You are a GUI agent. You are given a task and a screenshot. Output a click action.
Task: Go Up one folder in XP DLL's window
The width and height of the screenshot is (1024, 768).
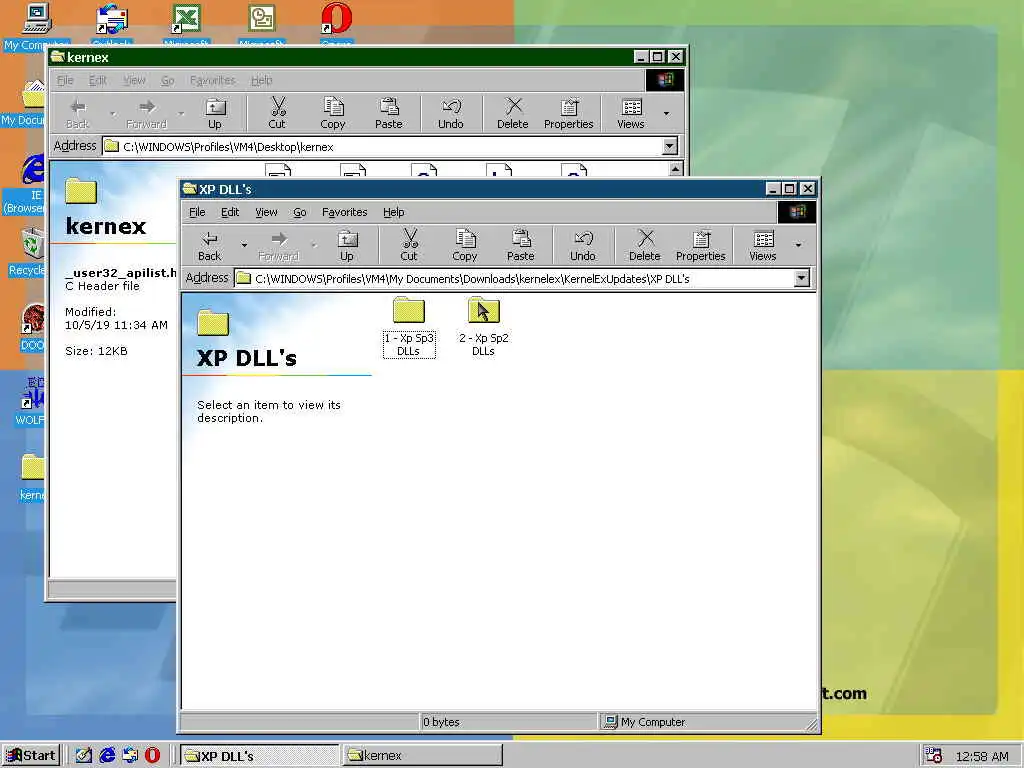click(347, 246)
